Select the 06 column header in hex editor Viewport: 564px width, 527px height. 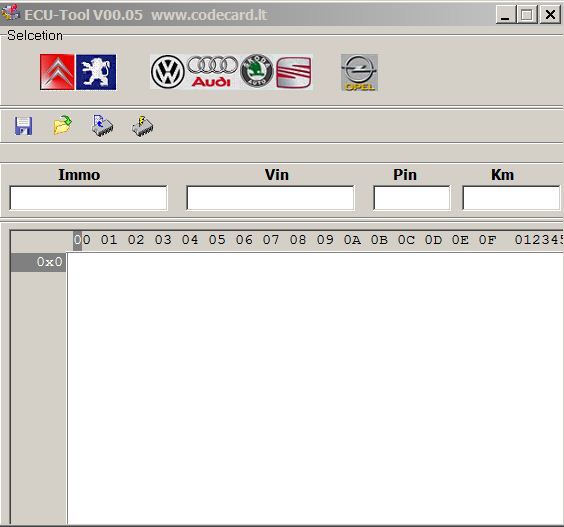point(244,240)
